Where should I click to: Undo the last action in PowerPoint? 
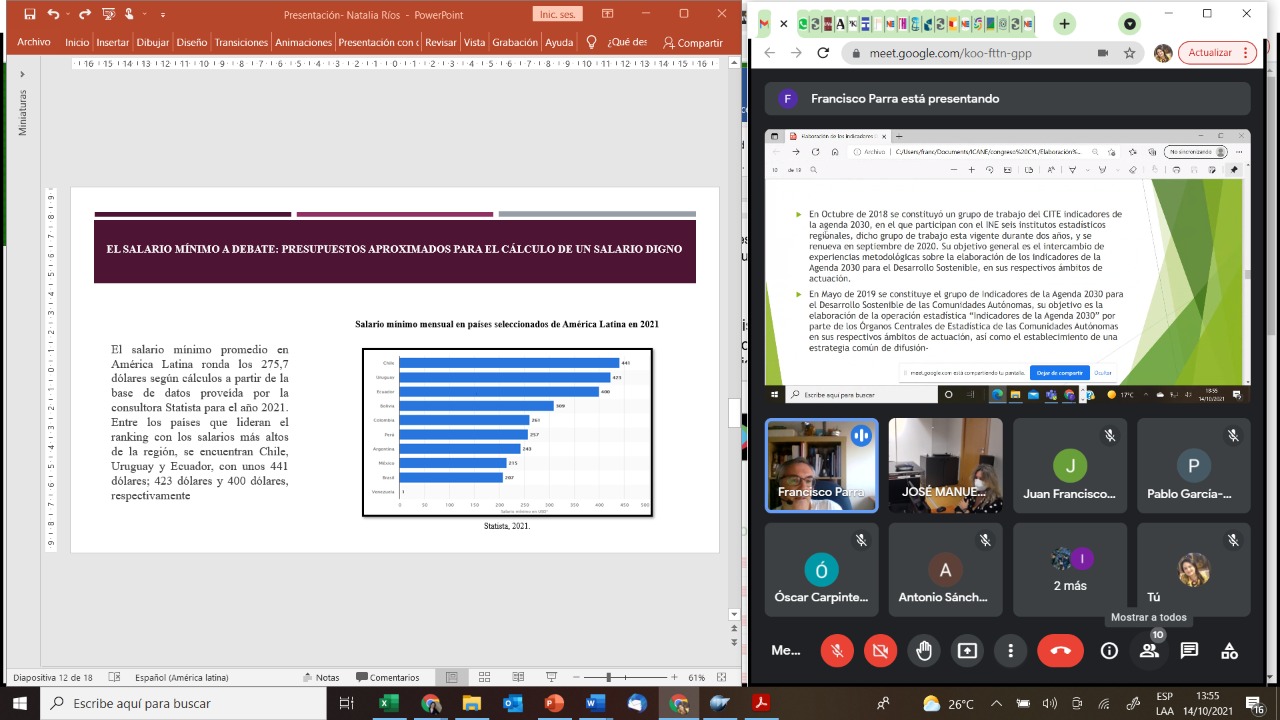(53, 14)
